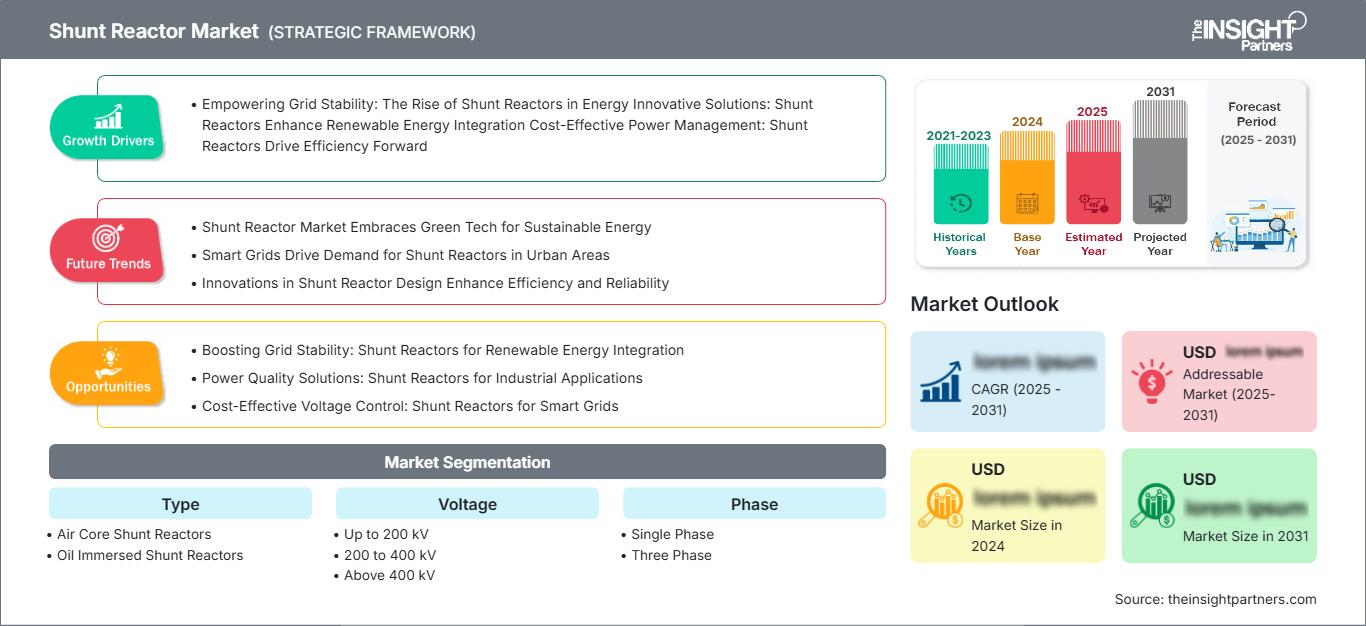
Task: Click the 'Historical Years' caption
Action: pos(960,244)
